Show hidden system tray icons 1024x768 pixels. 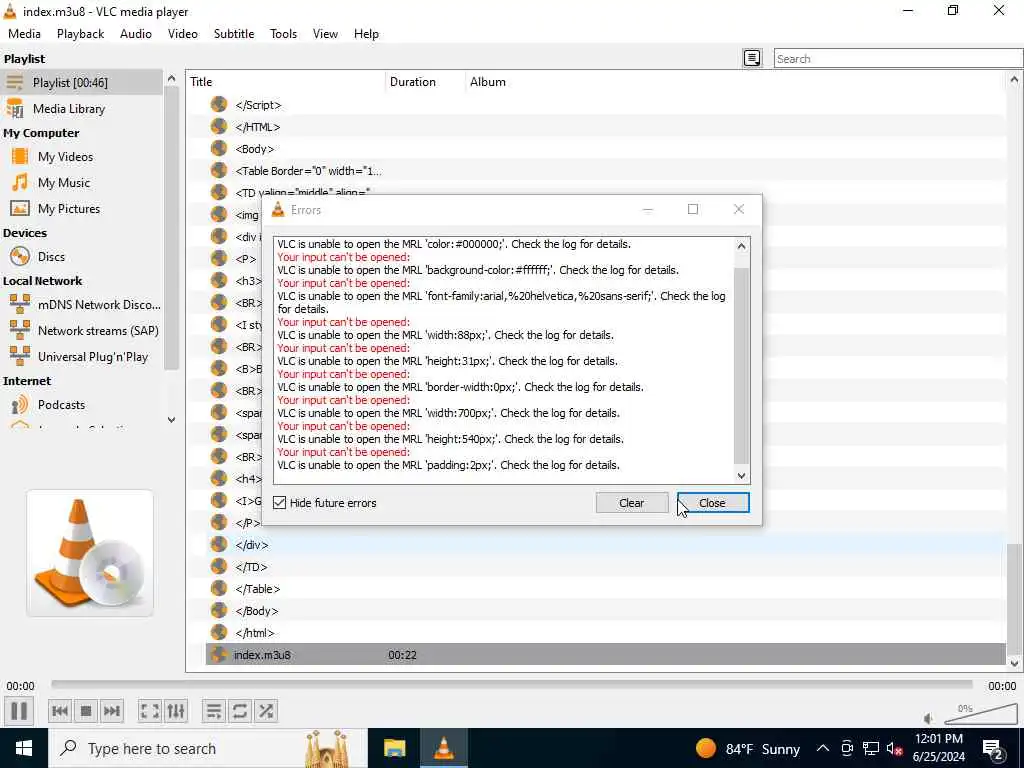pyautogui.click(x=823, y=748)
